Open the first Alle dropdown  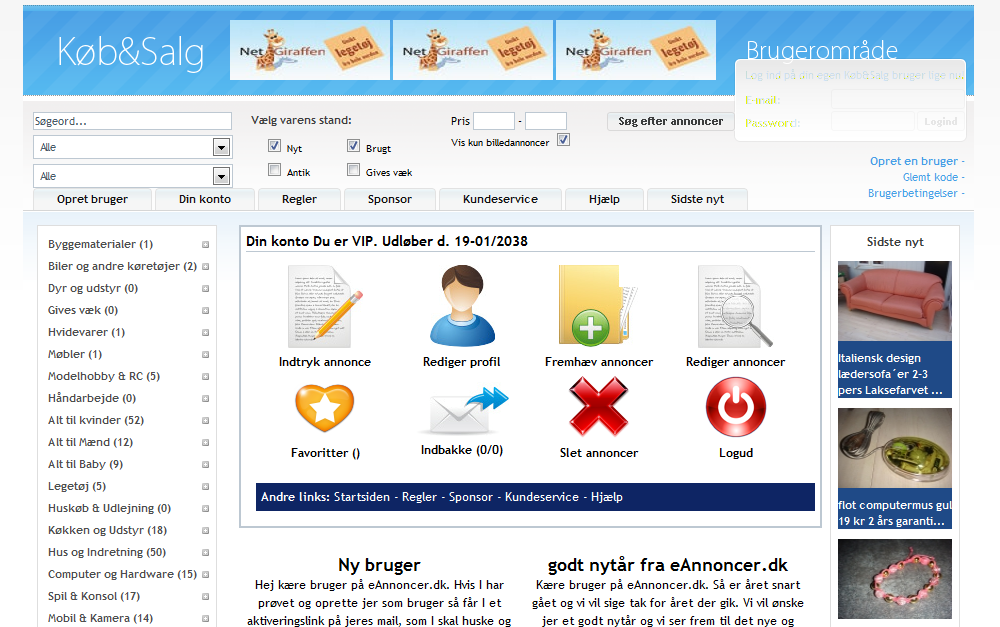[x=132, y=148]
